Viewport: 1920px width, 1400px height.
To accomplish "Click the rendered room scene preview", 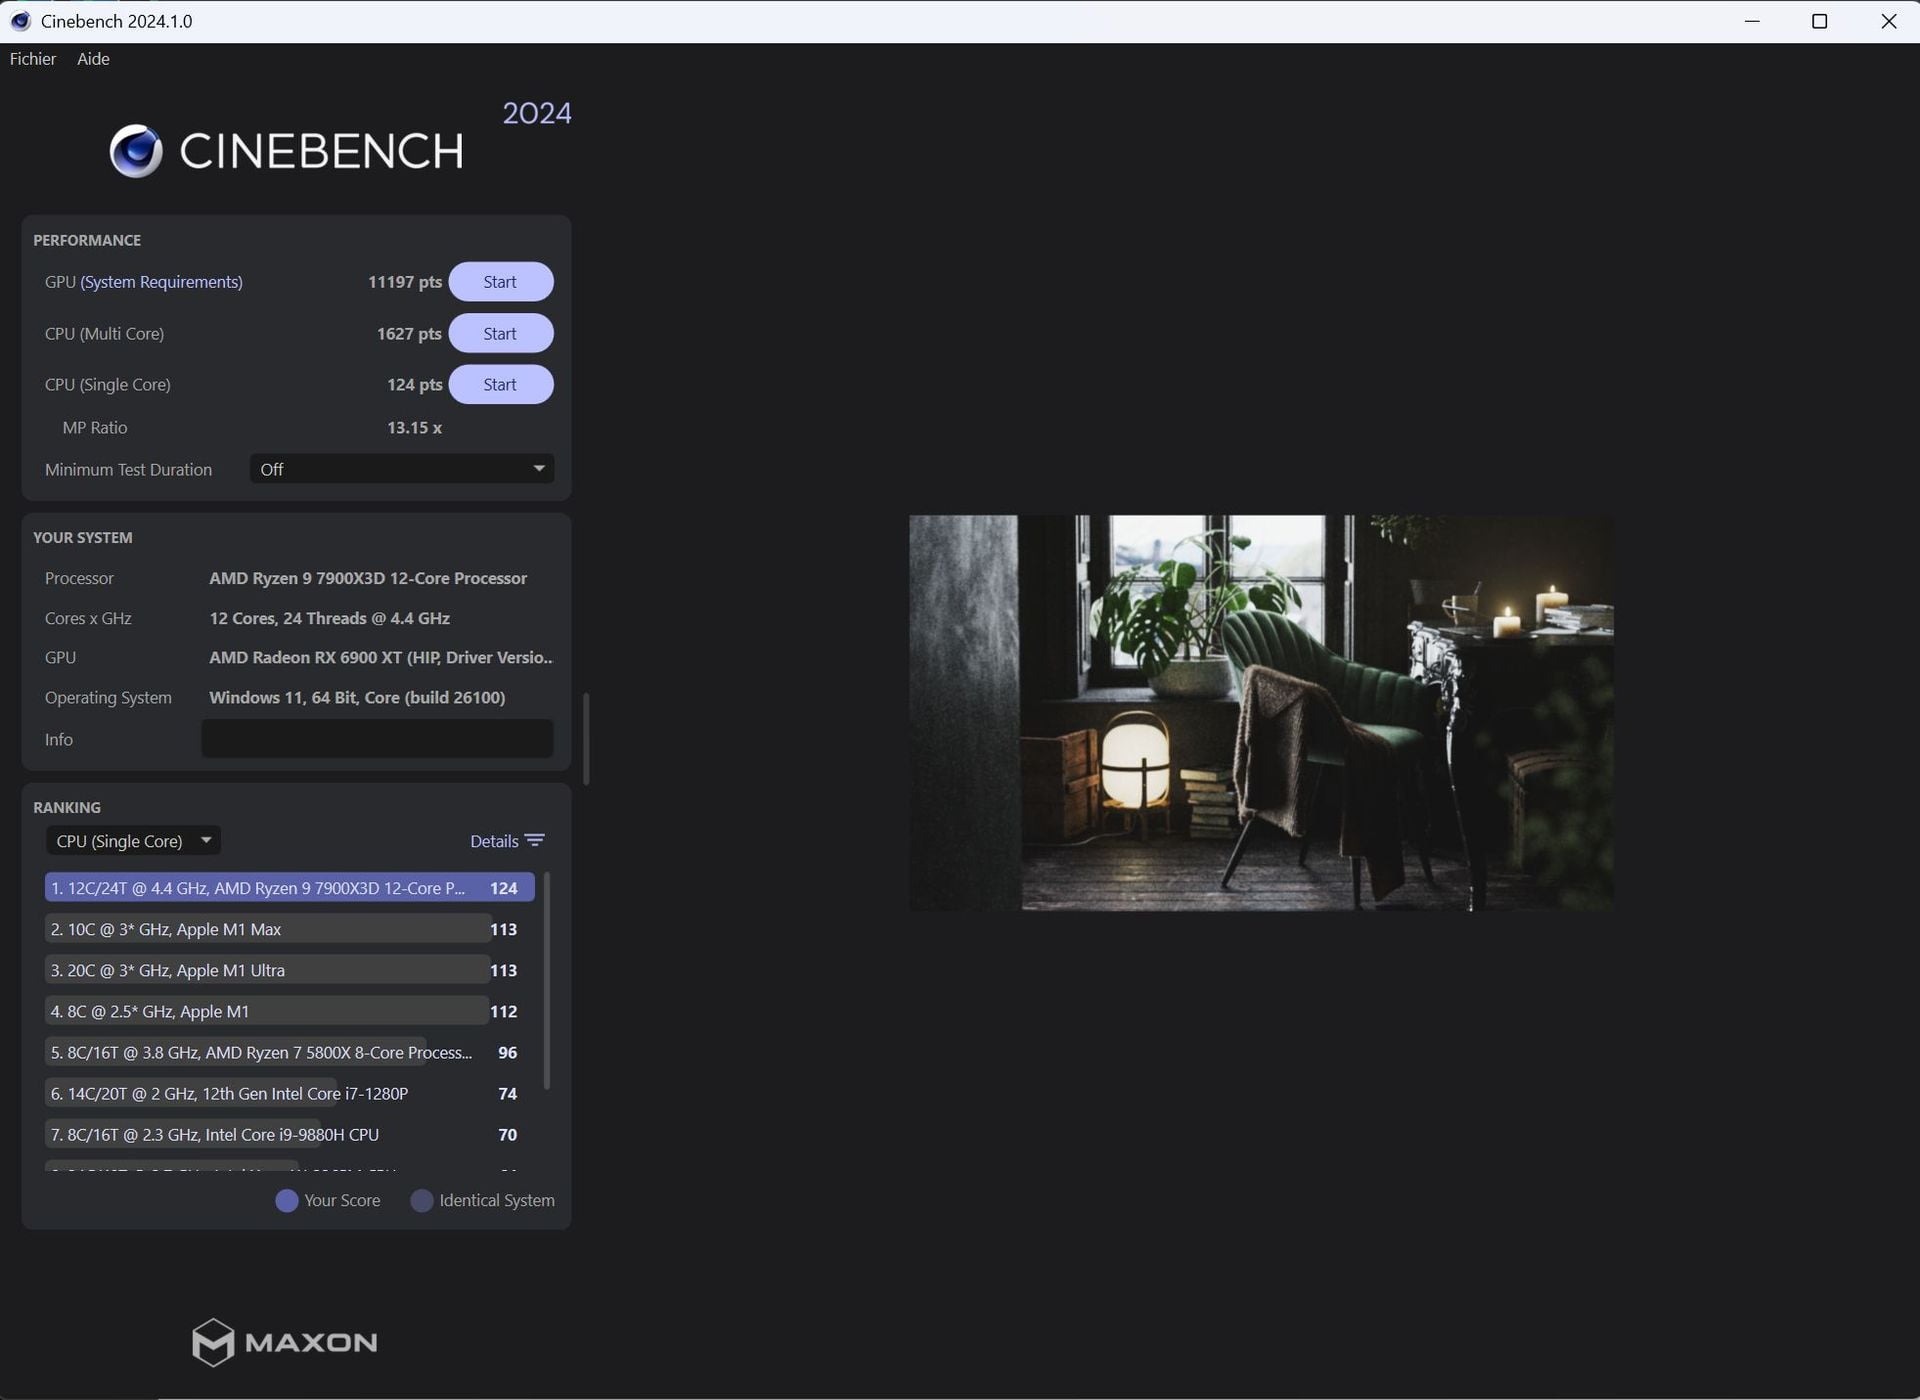I will (x=1261, y=713).
